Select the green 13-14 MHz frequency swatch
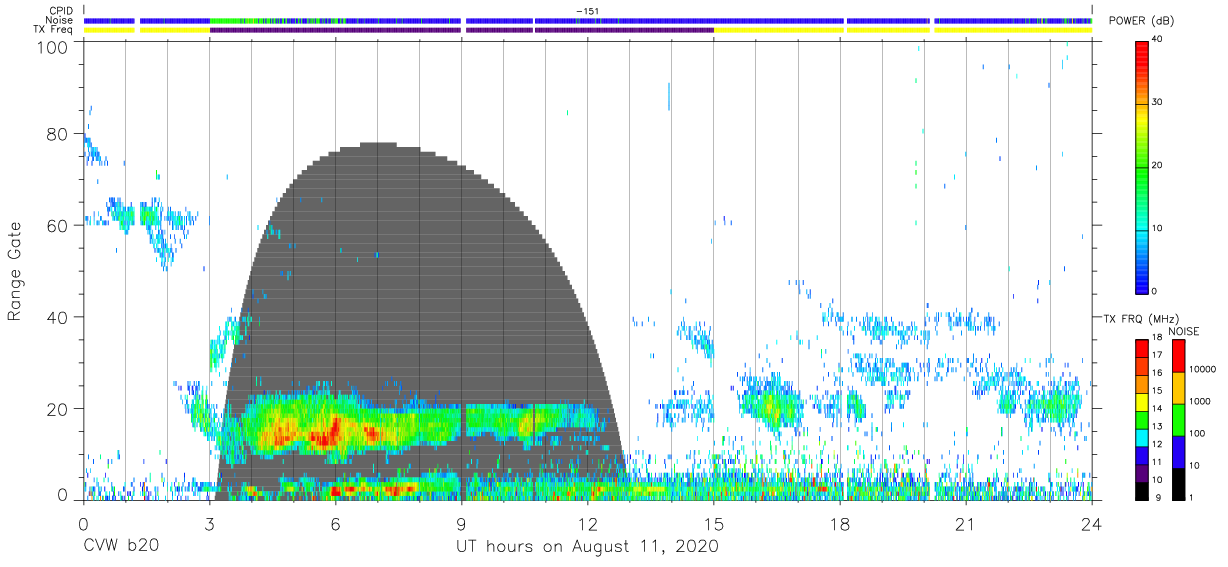The image size is (1228, 567). point(1143,419)
